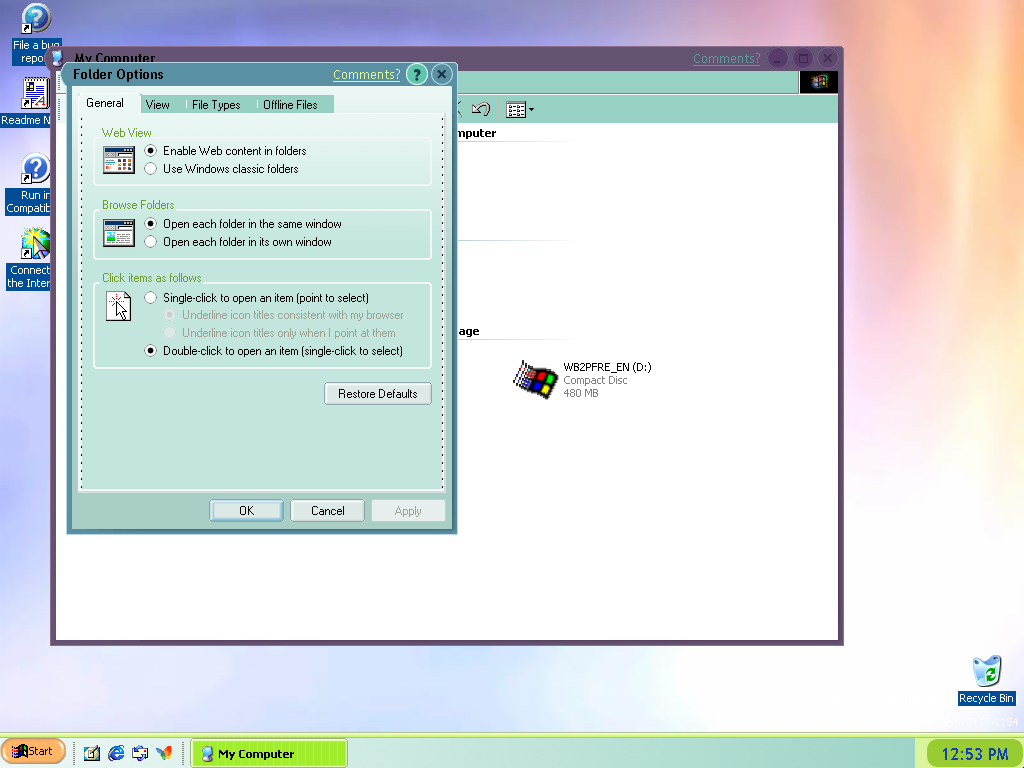Choose Use Windows classic folders option

150,169
